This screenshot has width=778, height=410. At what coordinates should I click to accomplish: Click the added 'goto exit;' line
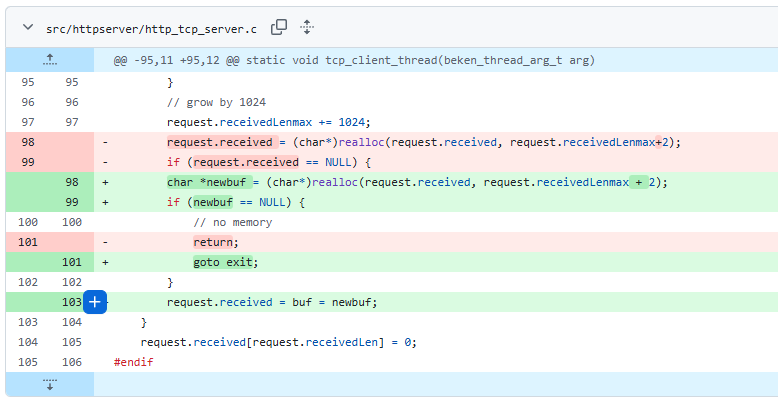coord(225,262)
